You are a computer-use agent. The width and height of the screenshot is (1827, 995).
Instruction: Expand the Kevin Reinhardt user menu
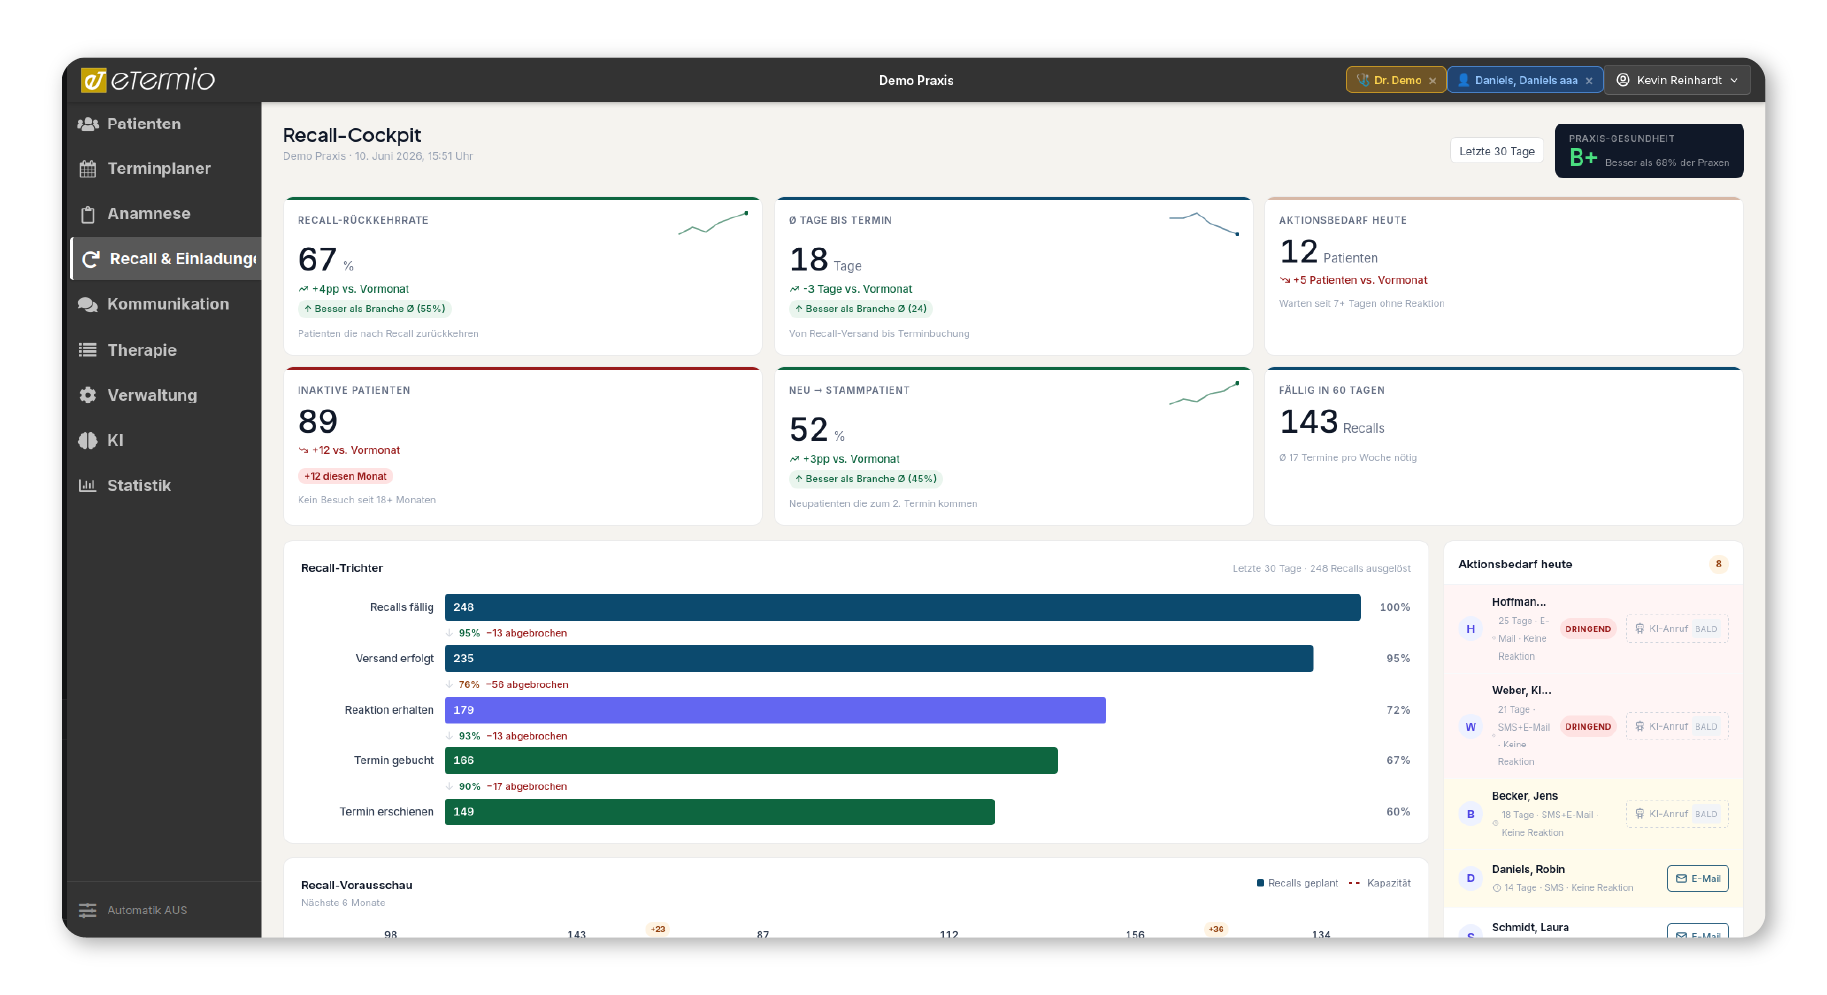click(1677, 80)
